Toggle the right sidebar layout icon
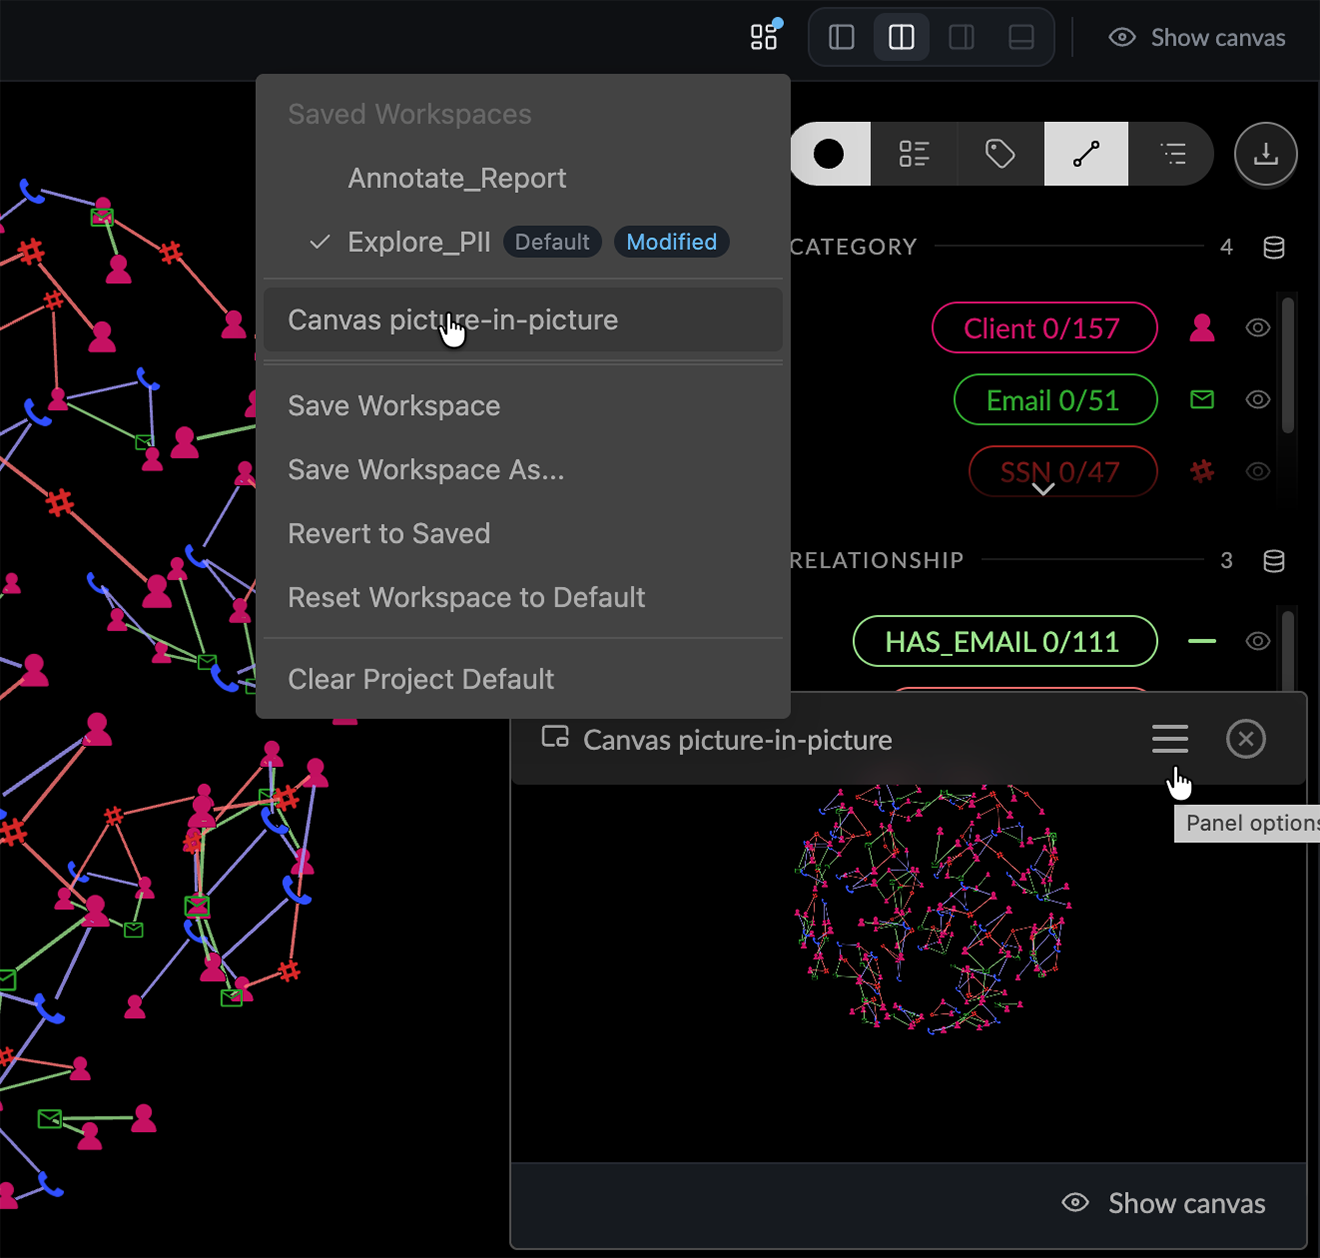Viewport: 1320px width, 1258px height. click(961, 37)
